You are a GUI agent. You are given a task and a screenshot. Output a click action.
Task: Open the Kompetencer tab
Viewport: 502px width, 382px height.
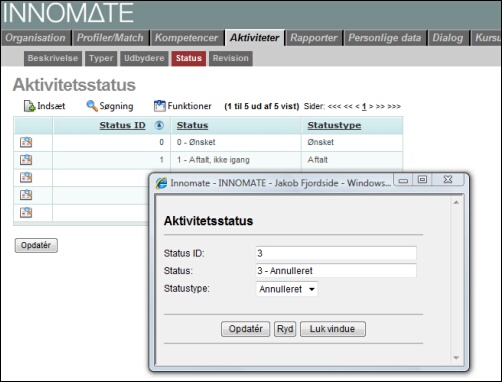tap(186, 38)
